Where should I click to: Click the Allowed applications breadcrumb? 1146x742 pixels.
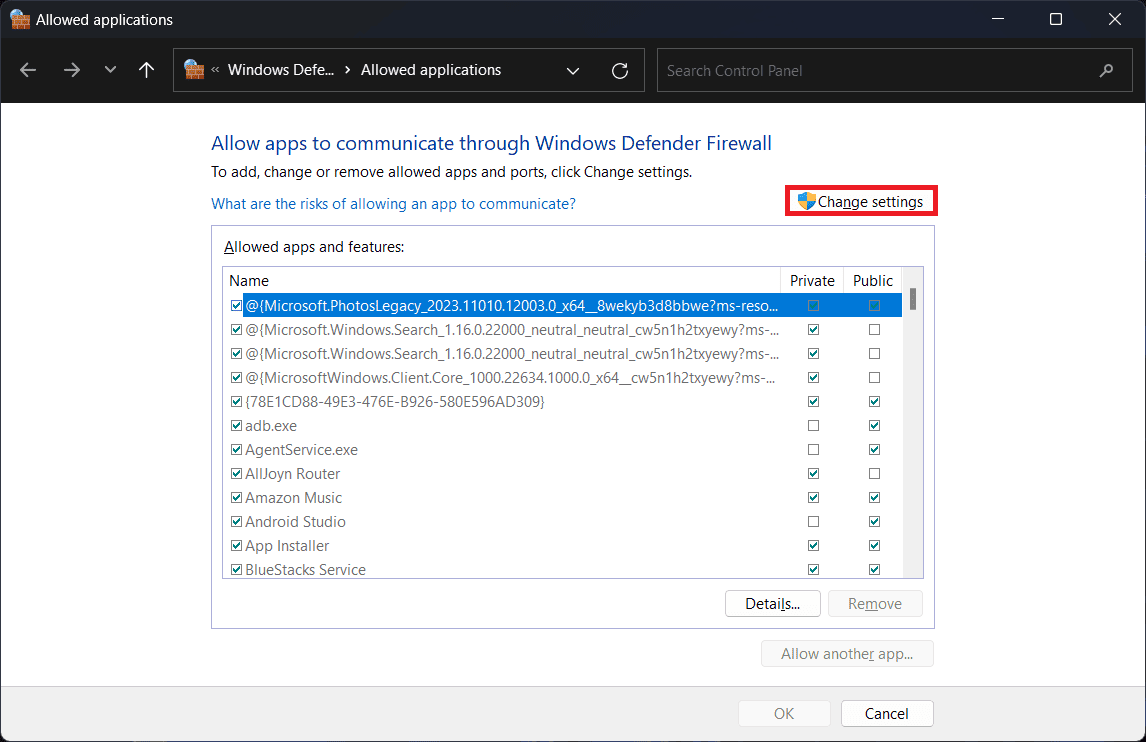(431, 70)
